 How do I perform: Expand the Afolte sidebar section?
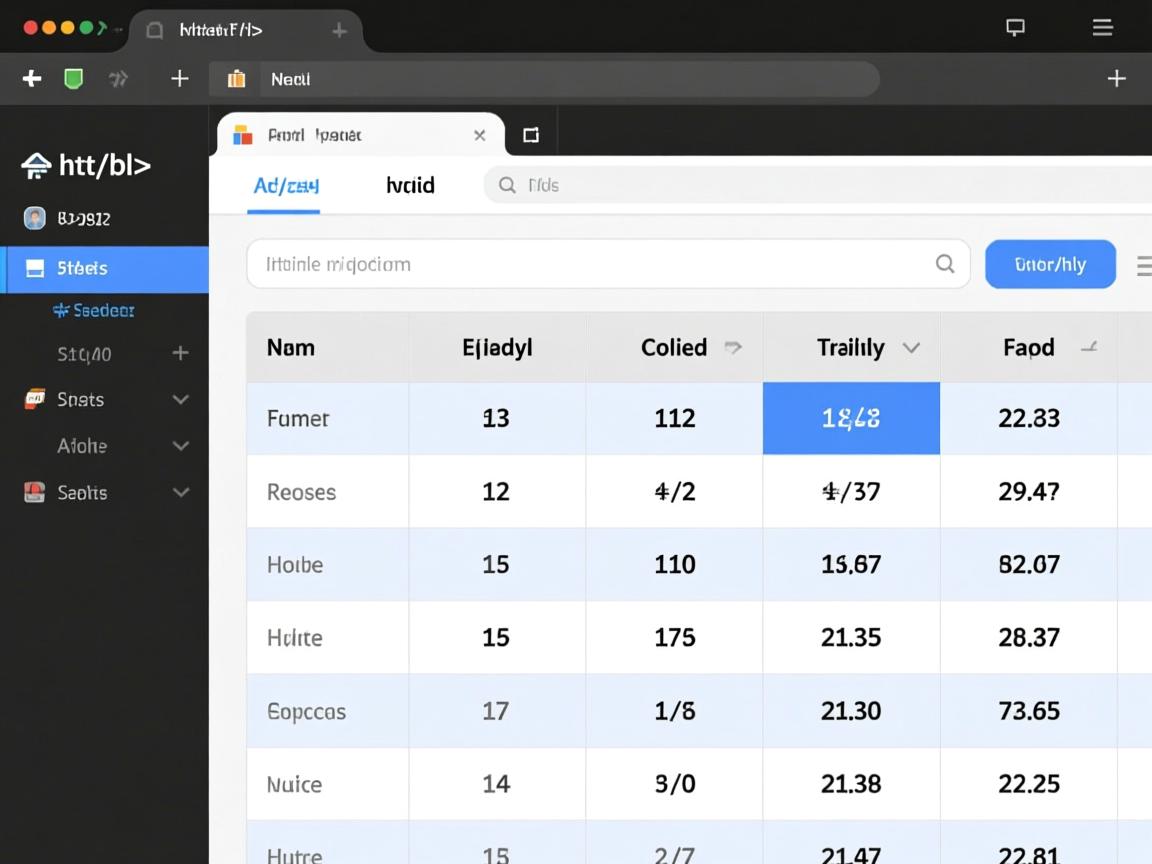[180, 446]
